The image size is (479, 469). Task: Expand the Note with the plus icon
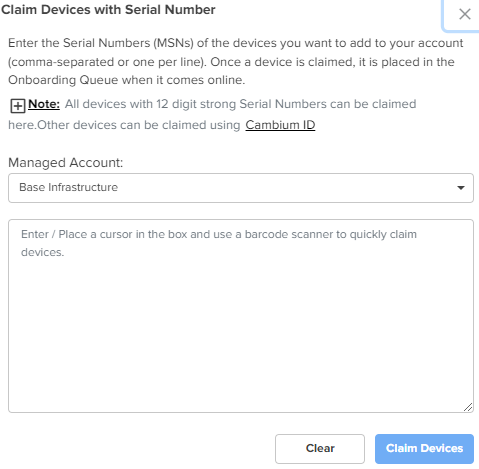[x=18, y=106]
